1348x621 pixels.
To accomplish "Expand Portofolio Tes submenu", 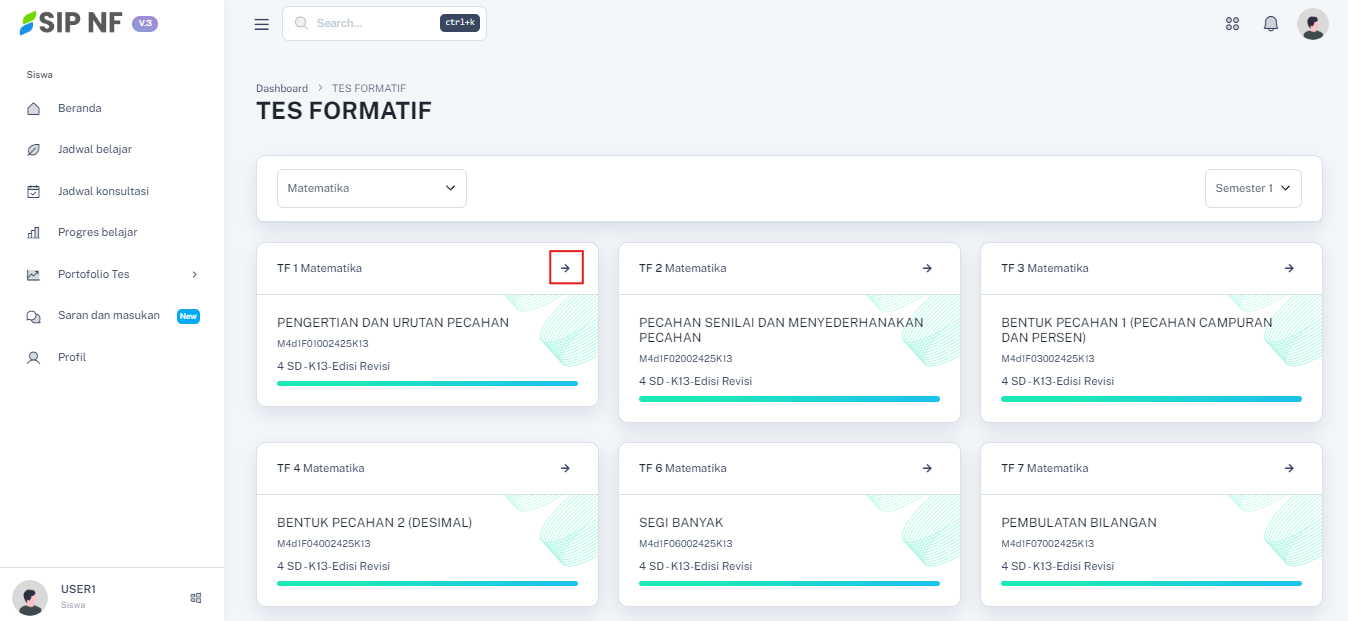I will coord(194,274).
